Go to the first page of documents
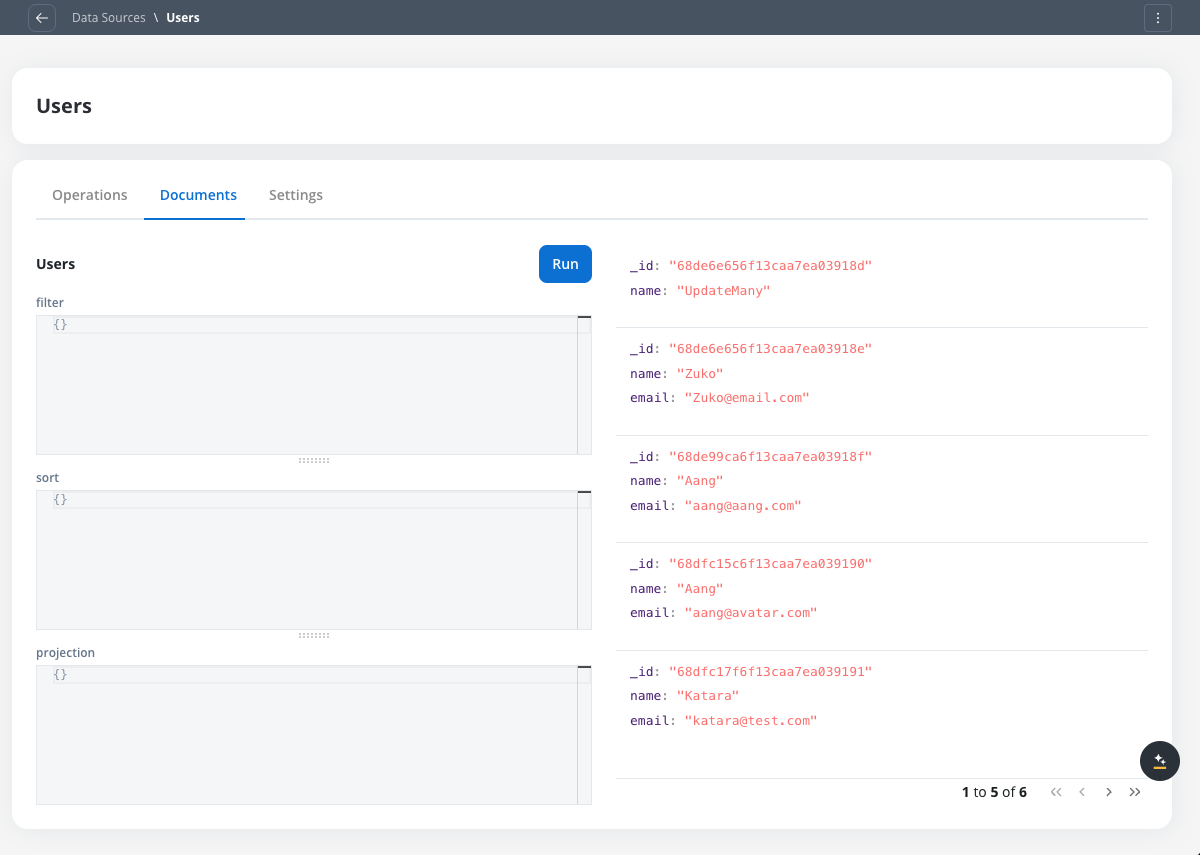The image size is (1200, 855). [1056, 792]
